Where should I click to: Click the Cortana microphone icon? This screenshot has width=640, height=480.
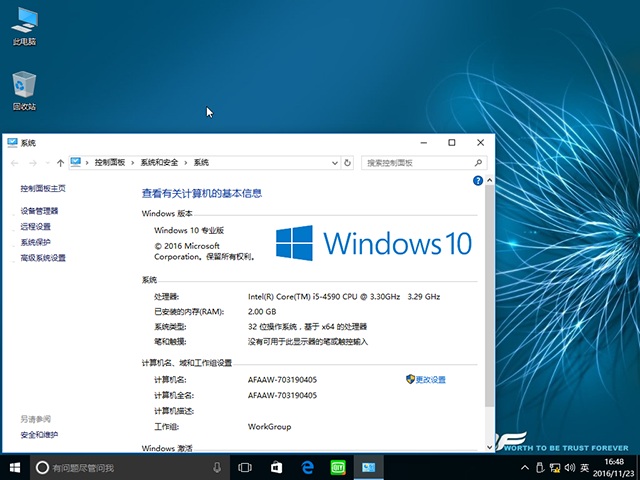217,467
